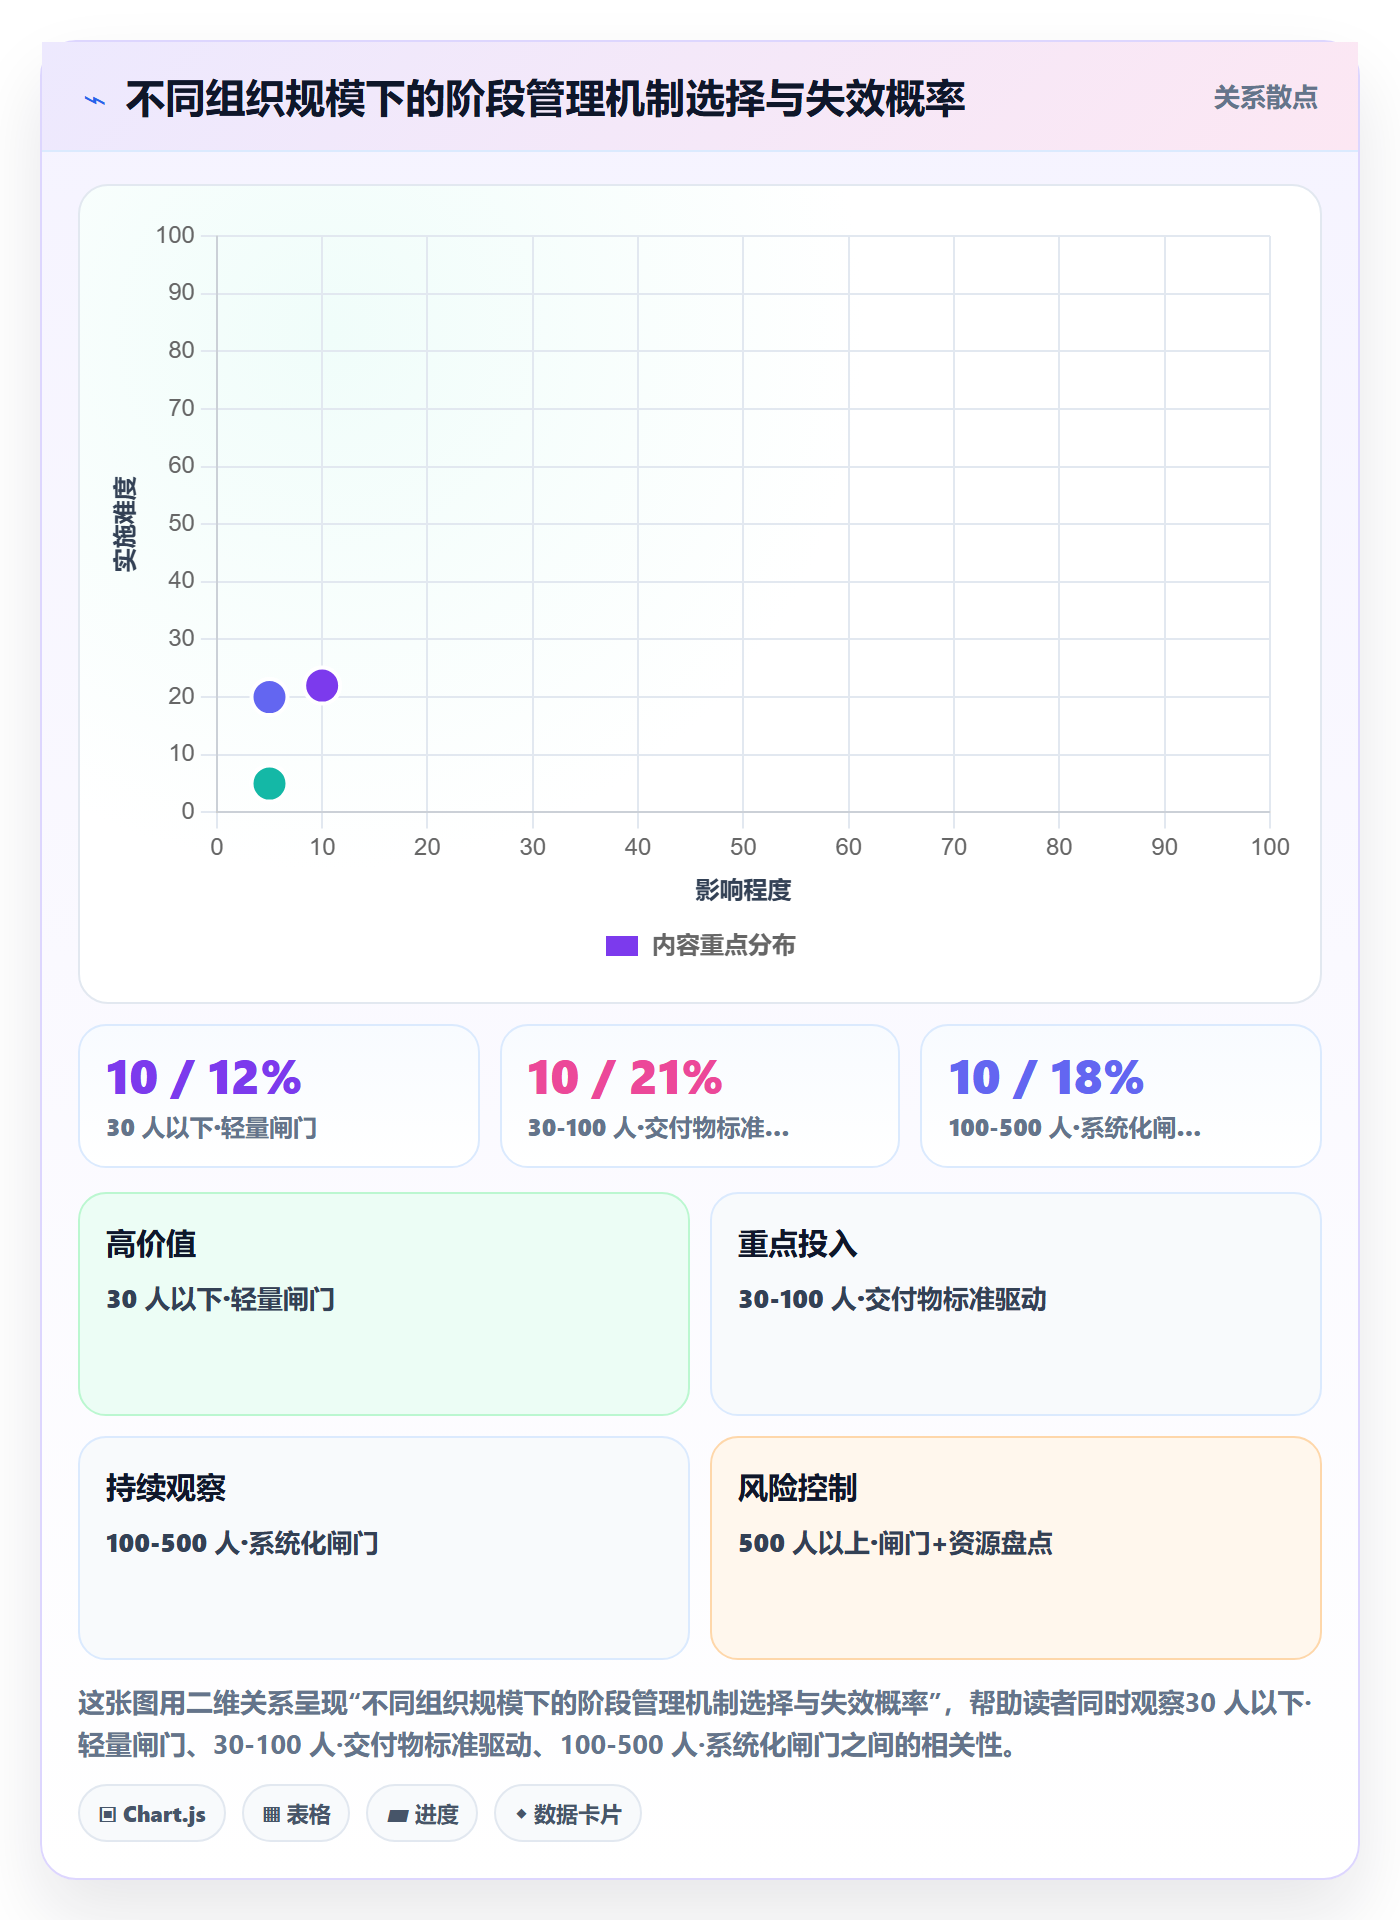Viewport: 1400px width, 1920px height.
Task: Click the diamond icon in 数据卡片 chip
Action: 521,1814
